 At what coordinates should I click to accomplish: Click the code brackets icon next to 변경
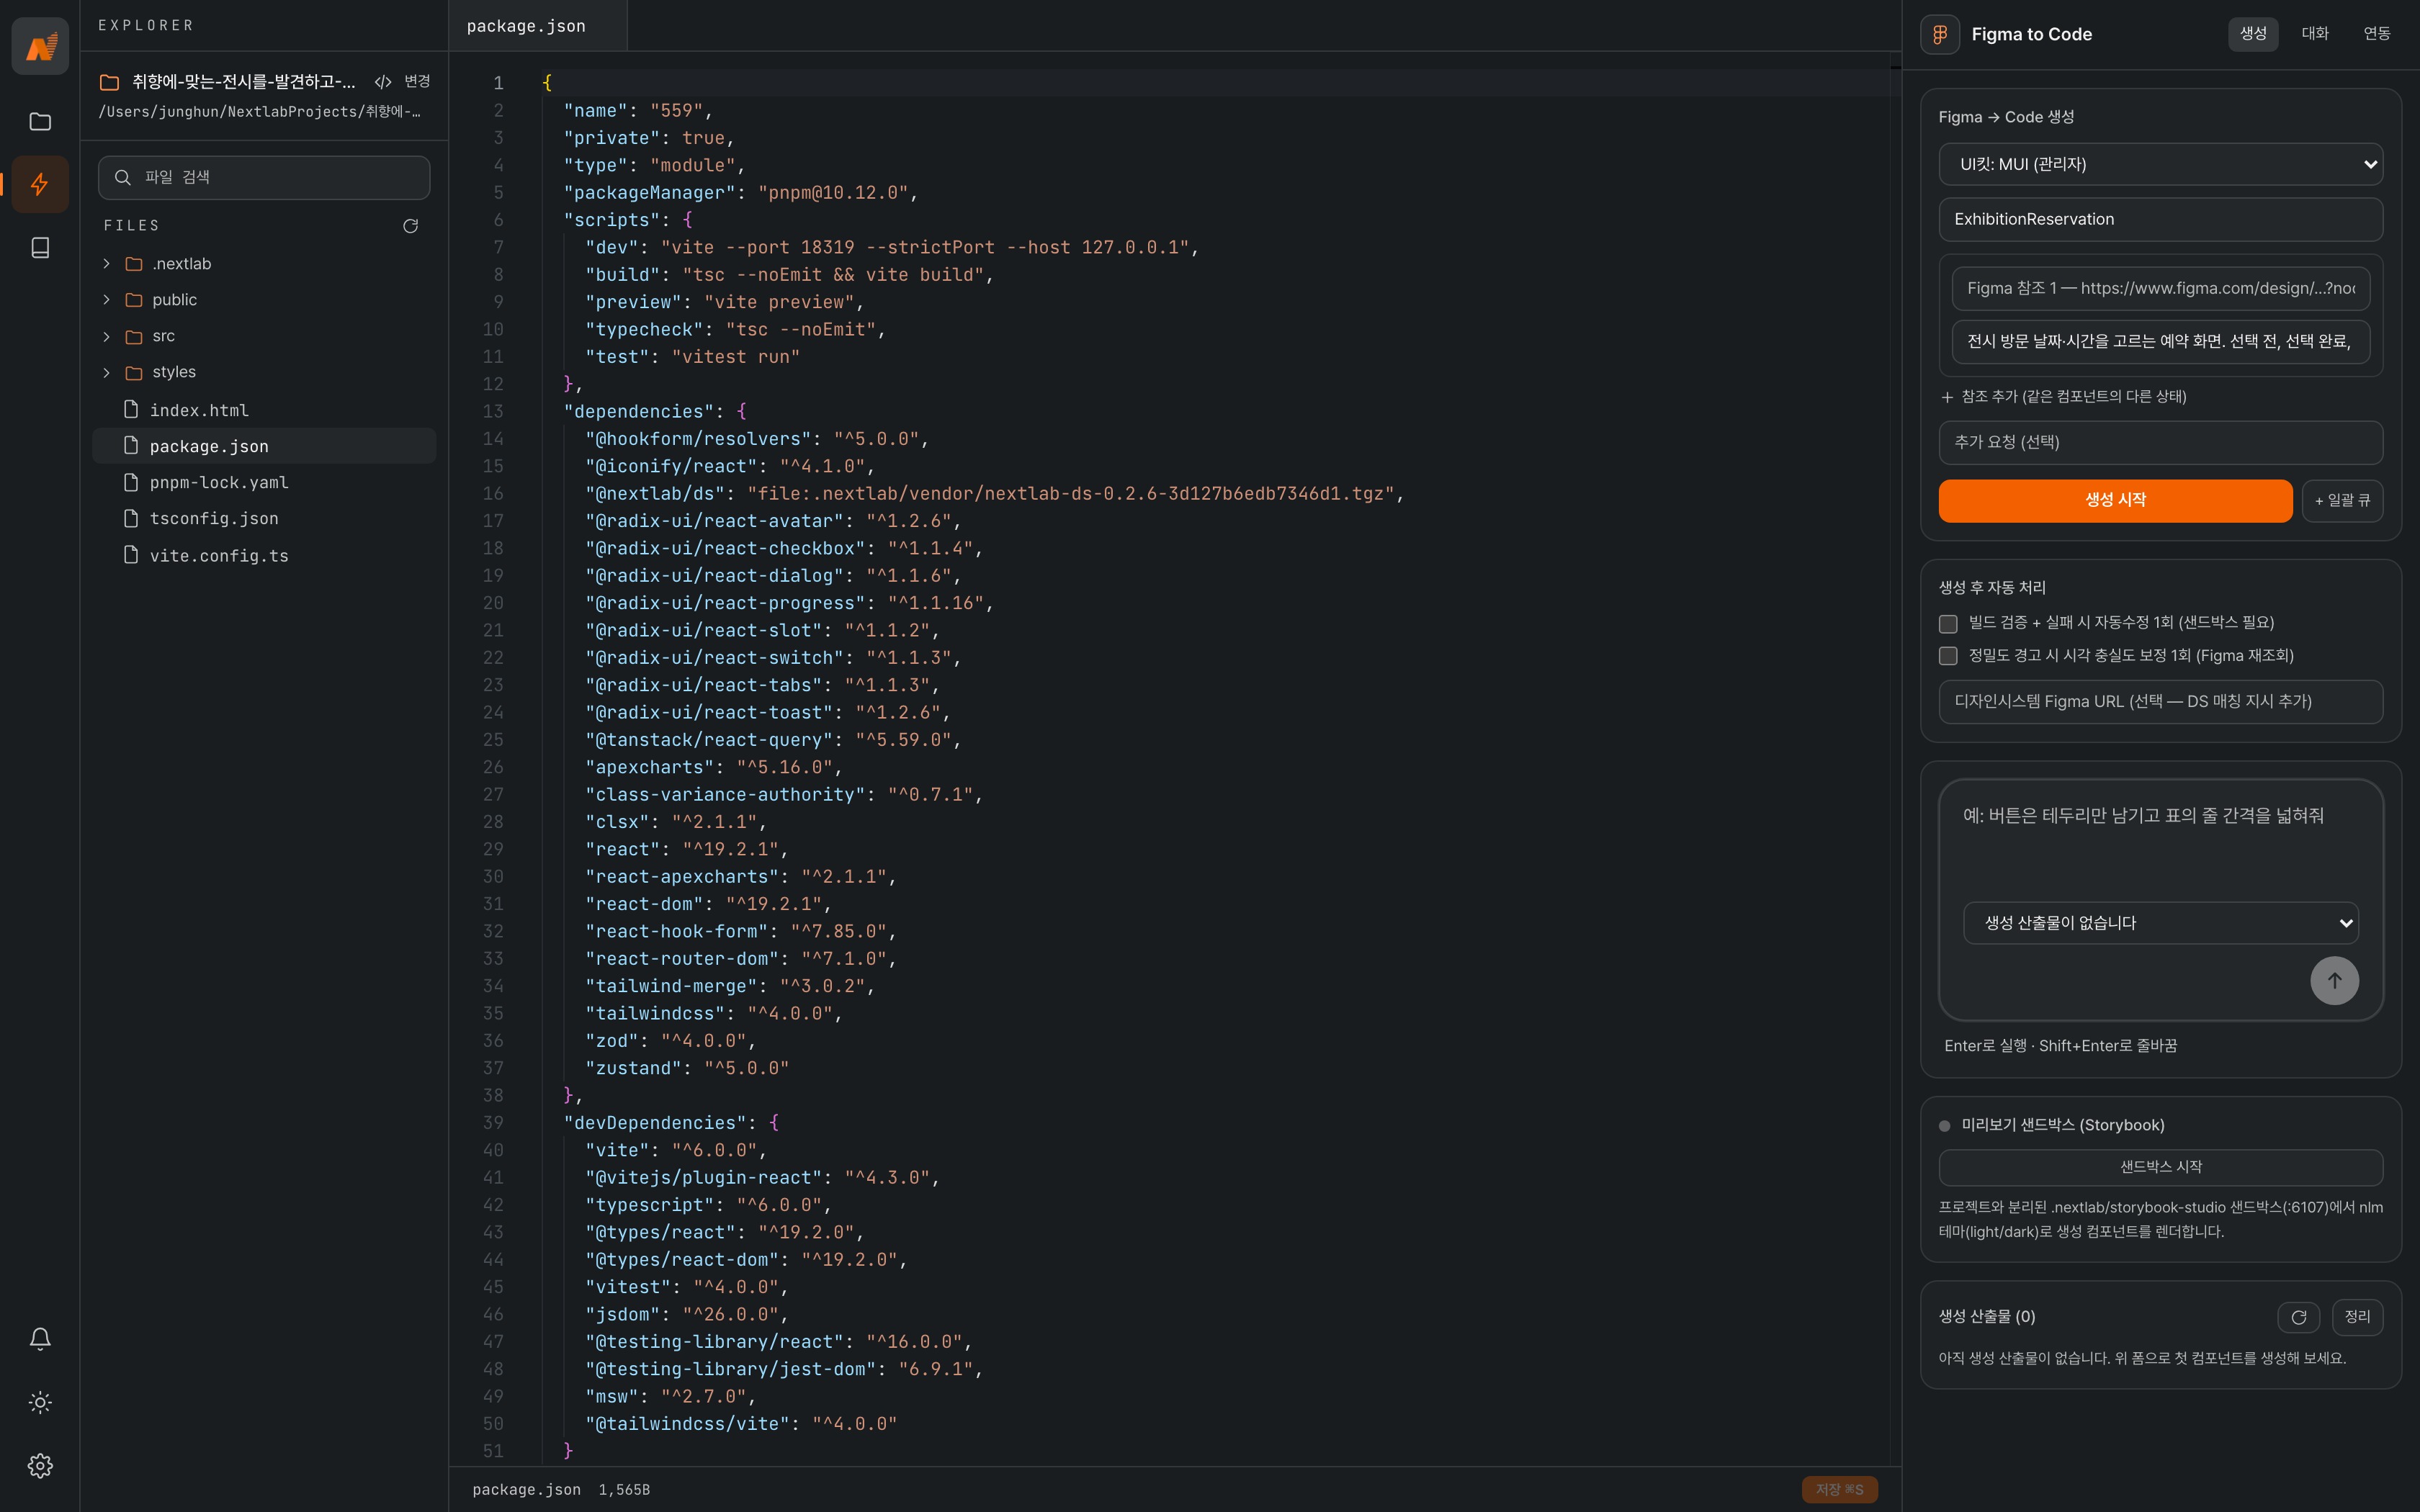[x=382, y=82]
